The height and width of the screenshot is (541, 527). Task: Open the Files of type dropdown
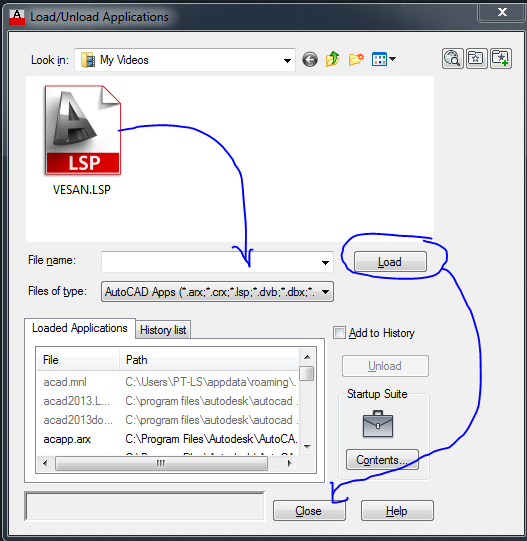[217, 292]
